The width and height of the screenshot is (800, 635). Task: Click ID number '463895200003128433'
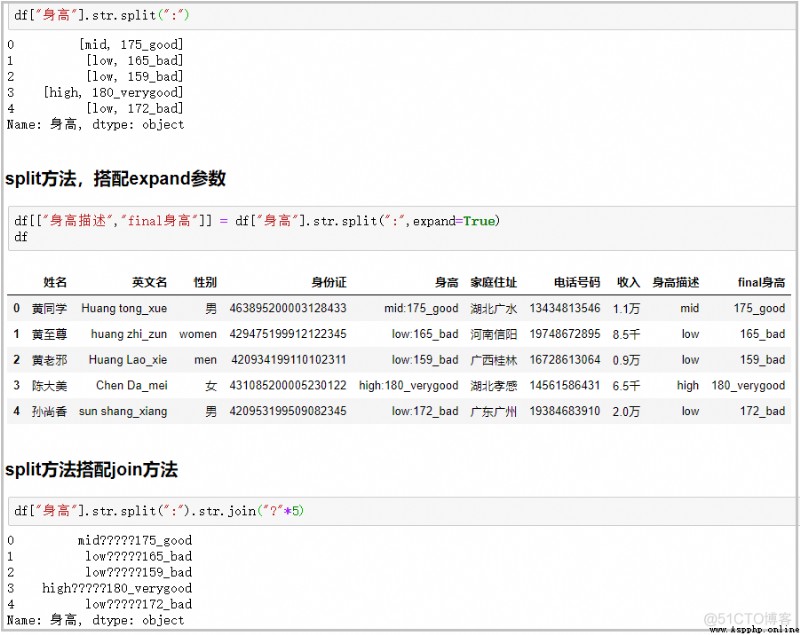click(x=288, y=308)
